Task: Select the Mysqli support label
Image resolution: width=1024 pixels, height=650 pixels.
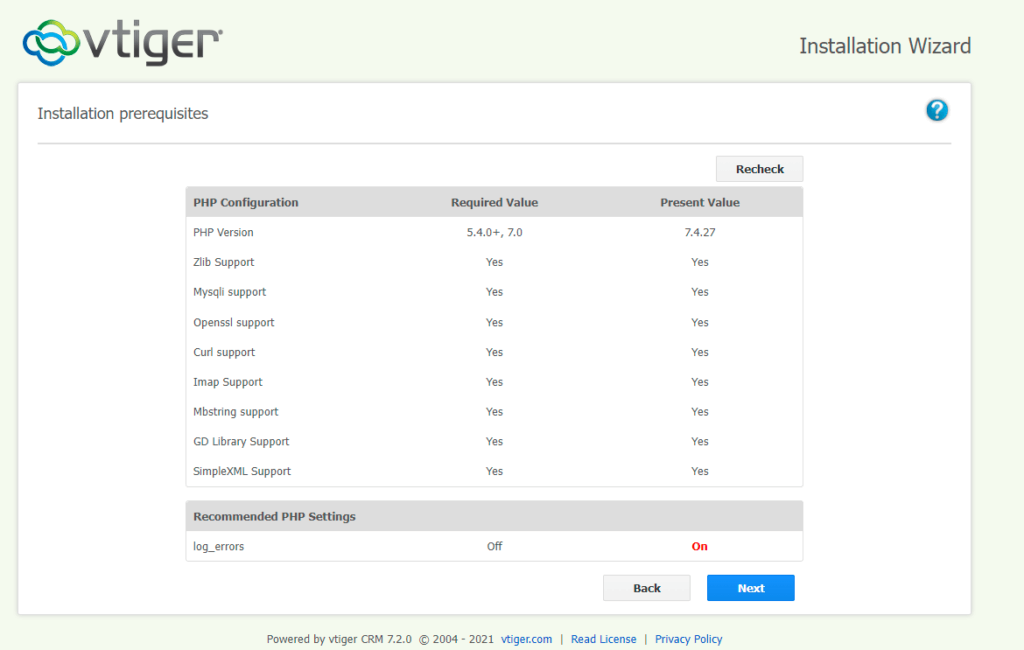Action: point(229,292)
